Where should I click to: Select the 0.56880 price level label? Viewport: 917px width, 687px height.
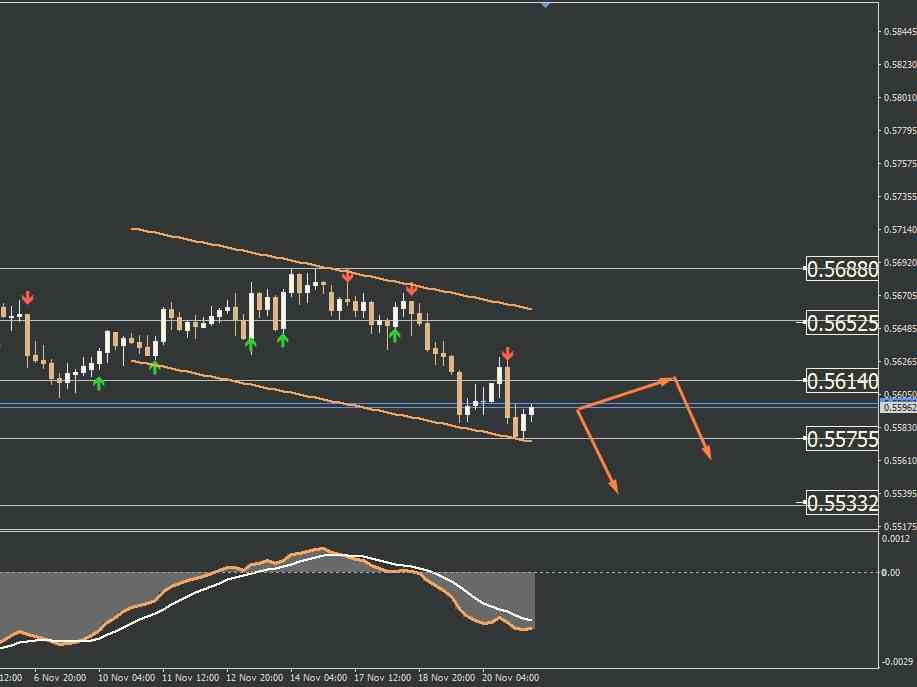click(842, 269)
